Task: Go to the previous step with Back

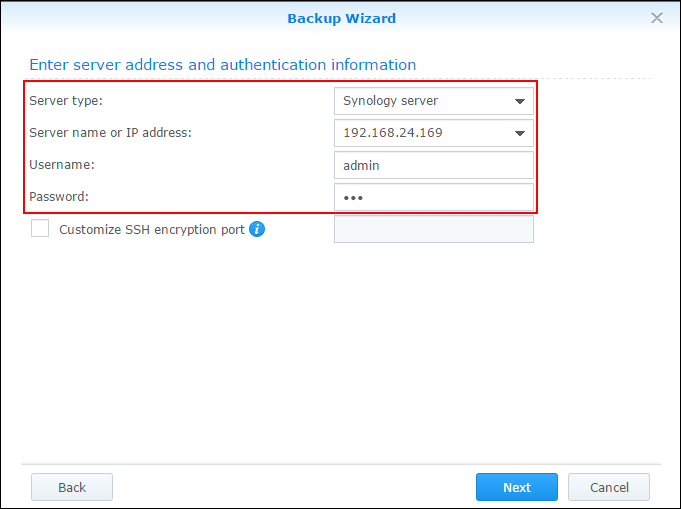Action: (72, 487)
